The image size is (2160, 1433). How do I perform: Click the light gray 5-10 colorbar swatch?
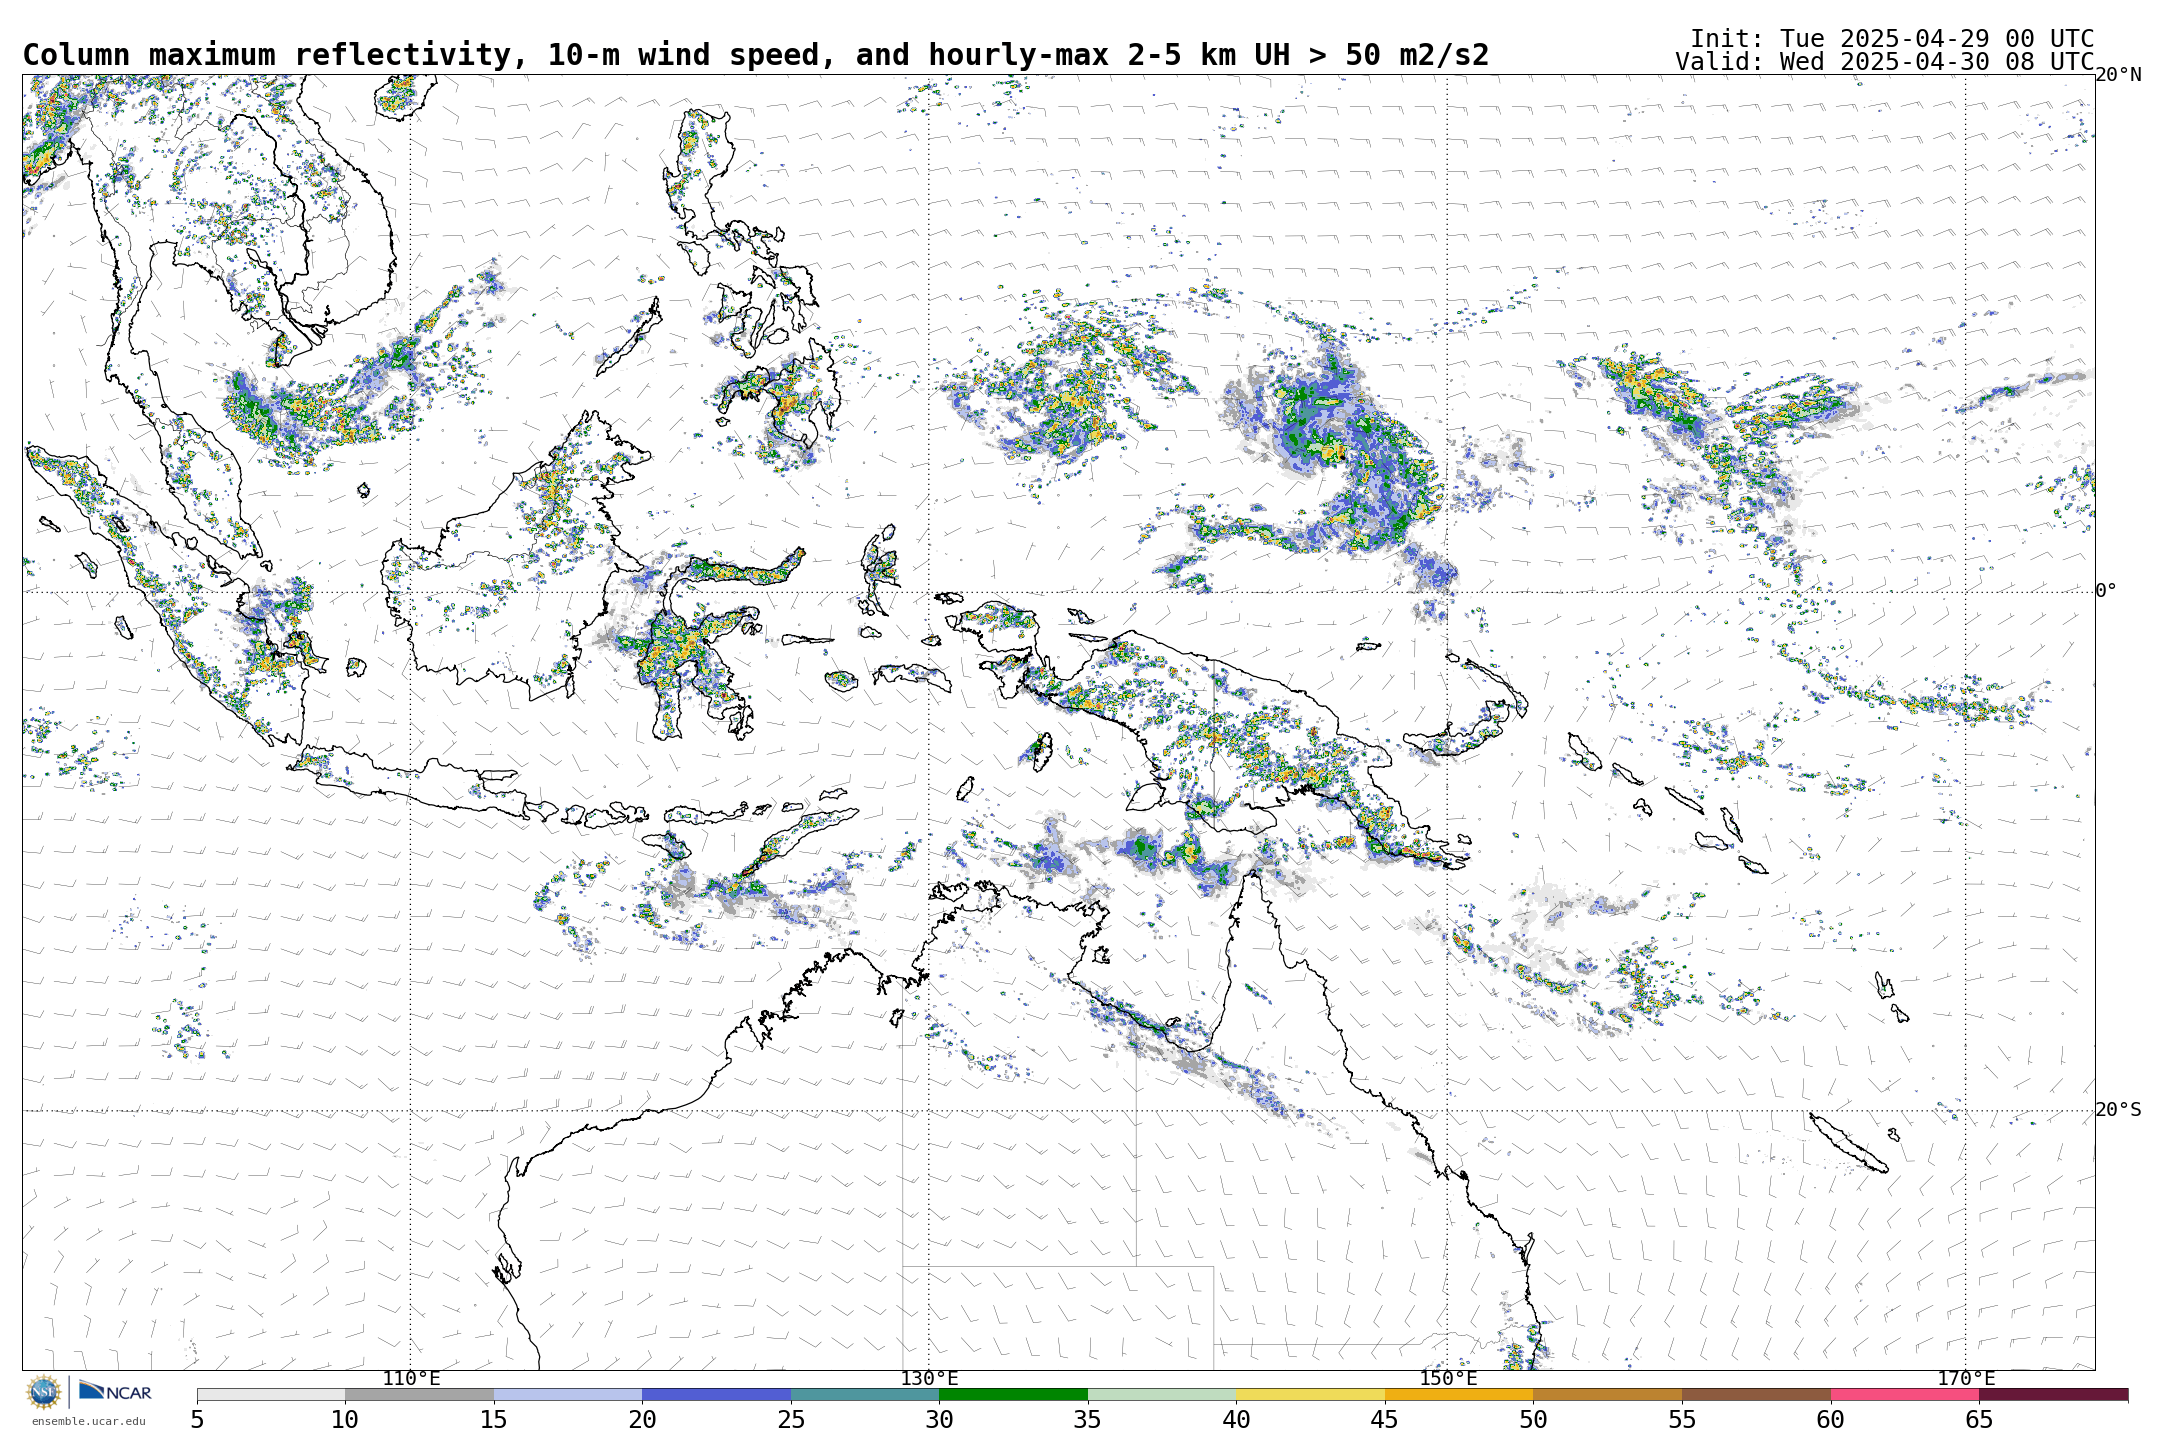pyautogui.click(x=271, y=1394)
